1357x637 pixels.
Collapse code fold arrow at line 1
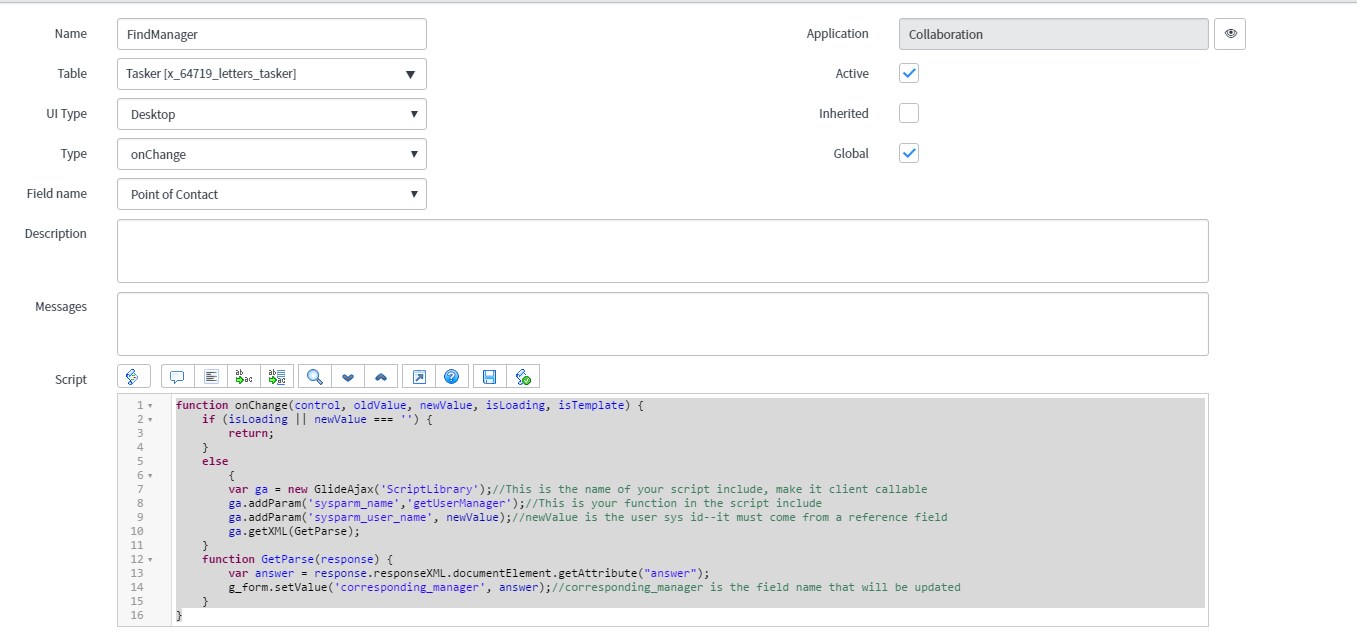pos(150,405)
